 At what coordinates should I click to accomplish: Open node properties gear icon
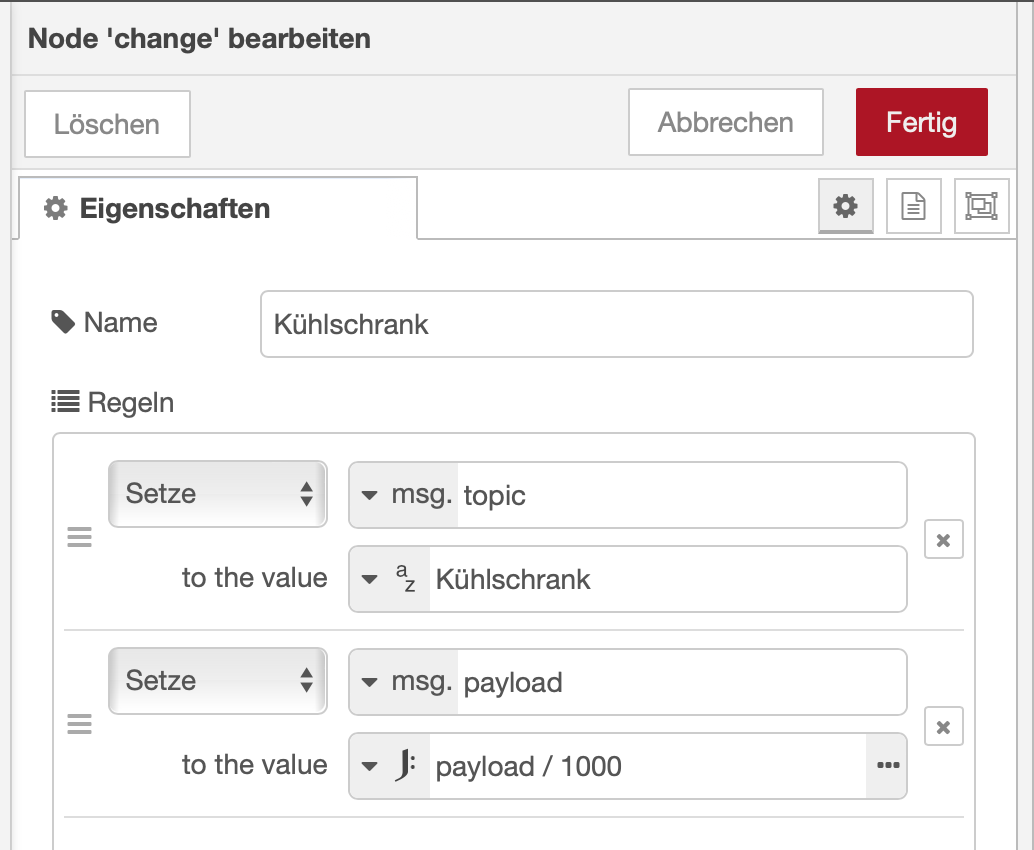click(x=845, y=206)
